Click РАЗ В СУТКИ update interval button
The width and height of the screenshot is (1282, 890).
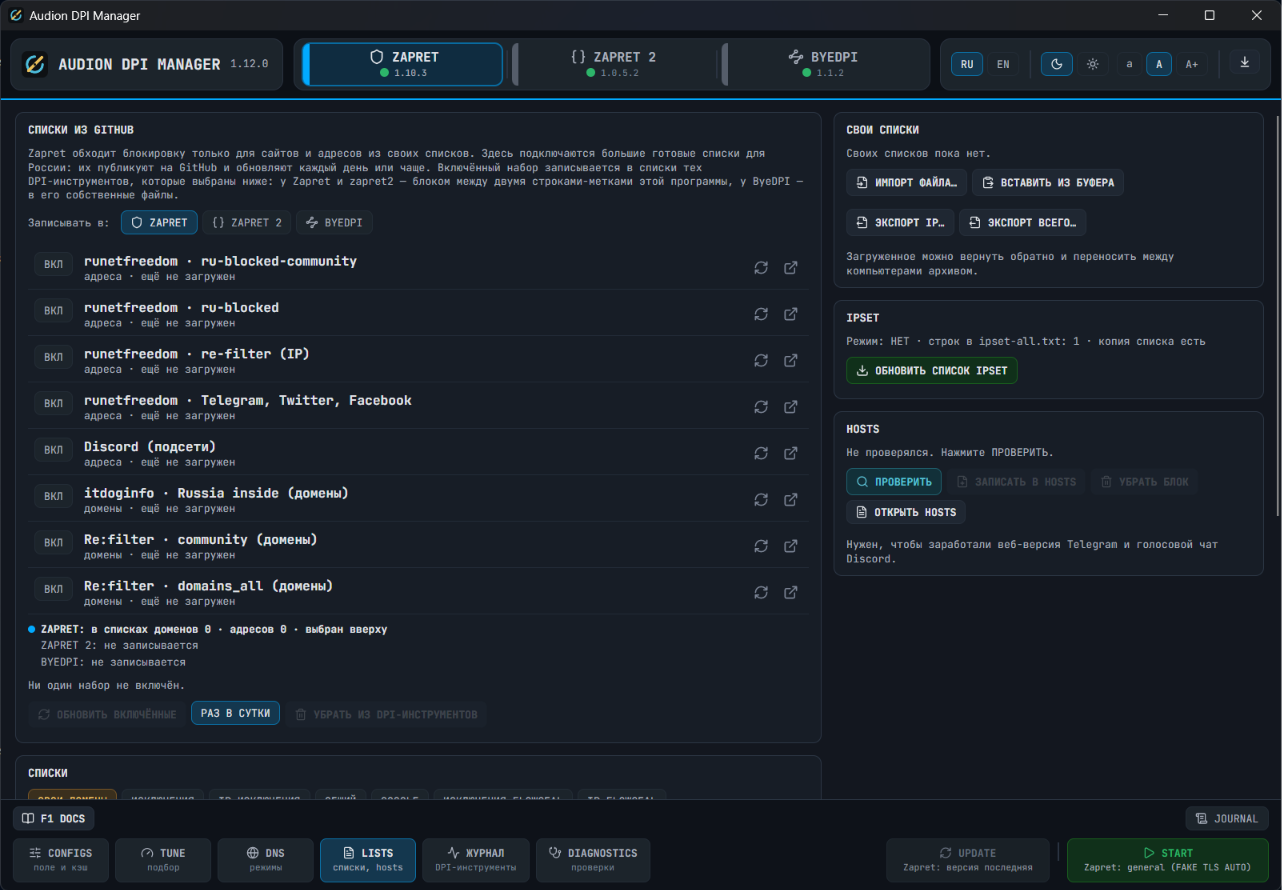point(235,714)
